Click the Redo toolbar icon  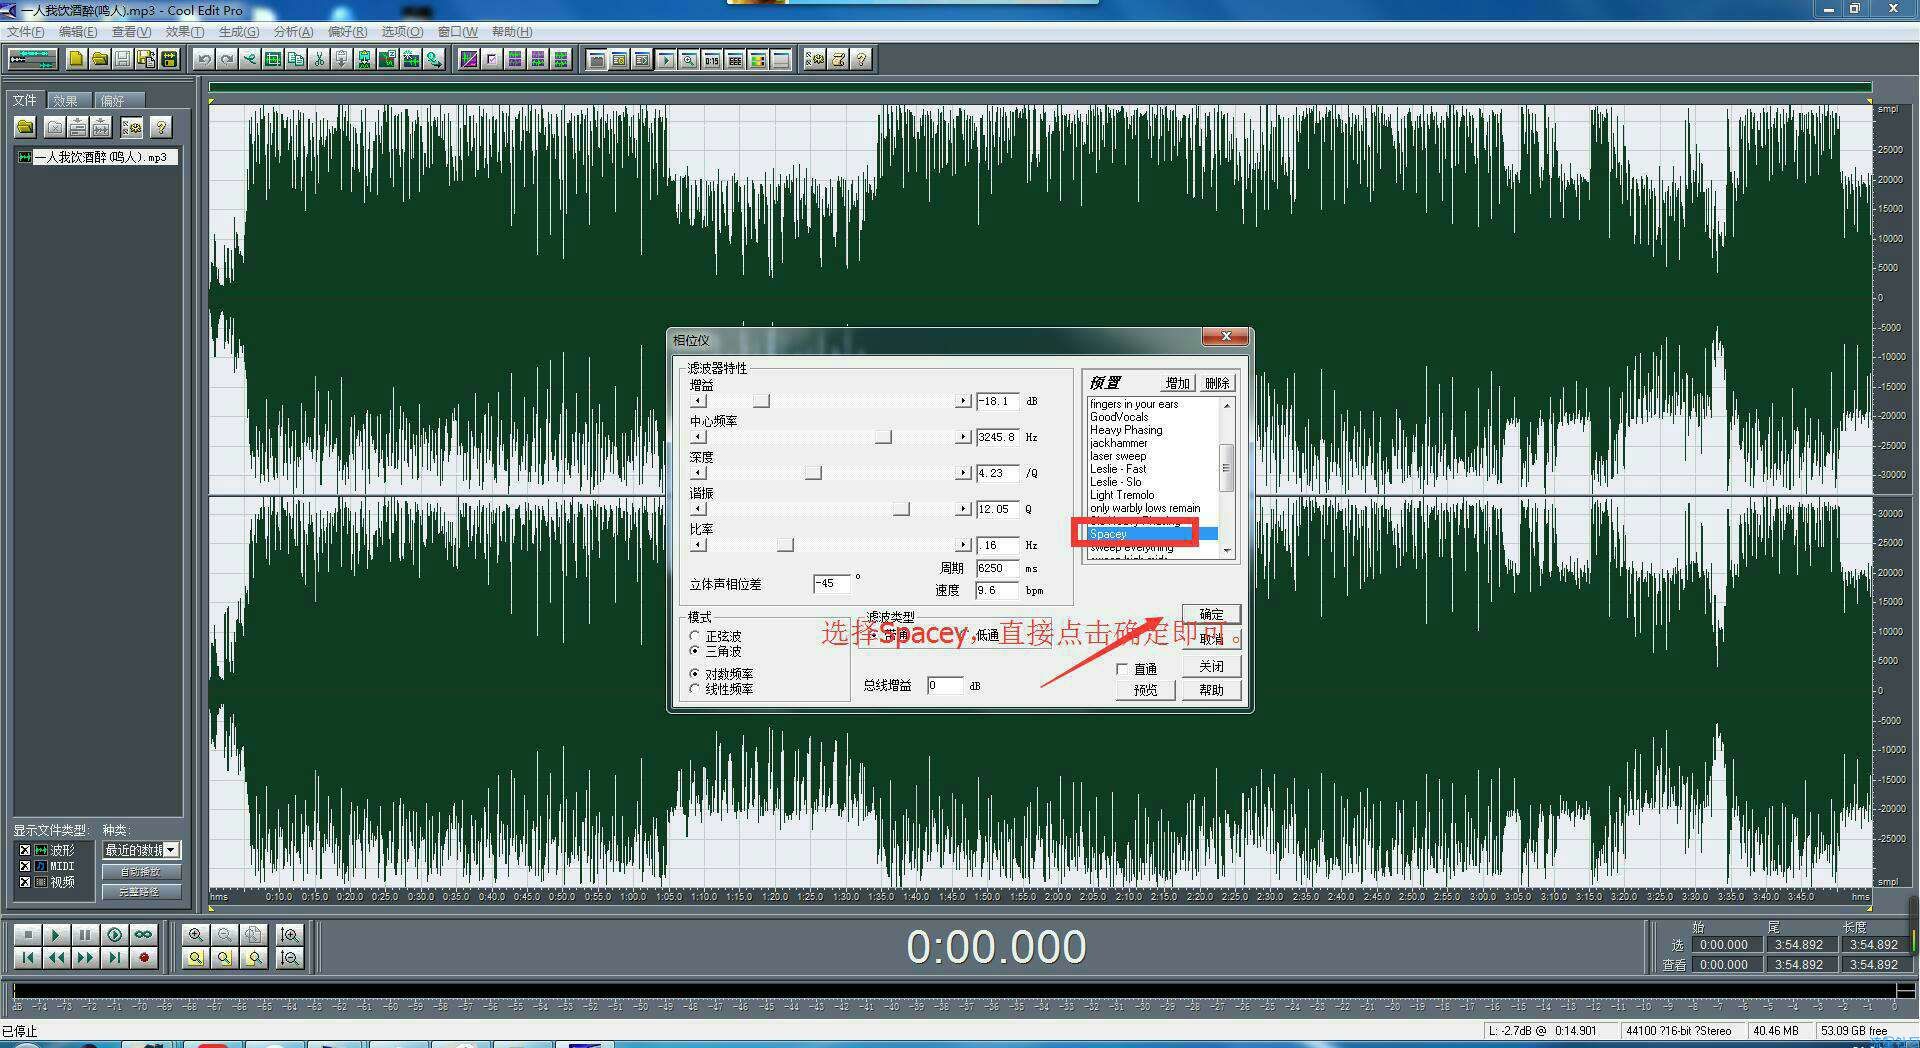pos(227,59)
